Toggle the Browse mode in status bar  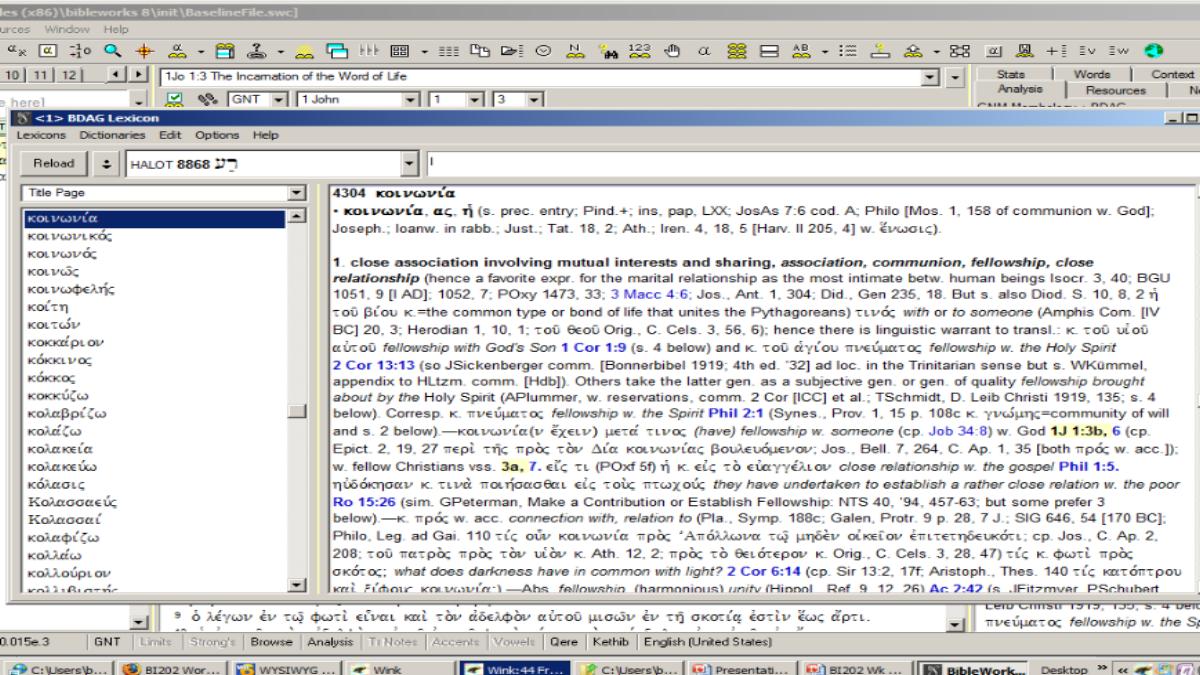[269, 641]
